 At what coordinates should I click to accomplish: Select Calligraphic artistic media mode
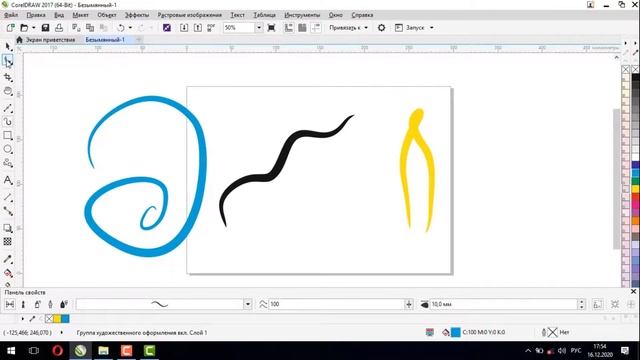pos(51,304)
